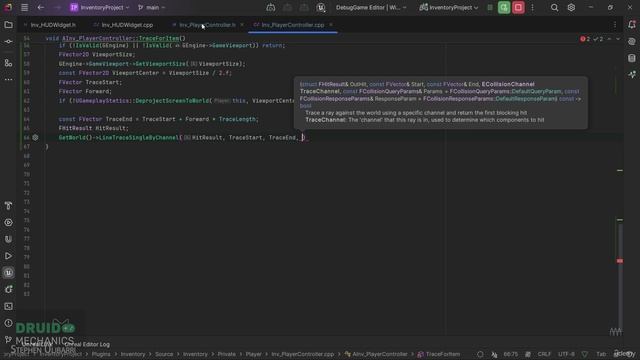Open the main branch dropdown

coord(151,7)
